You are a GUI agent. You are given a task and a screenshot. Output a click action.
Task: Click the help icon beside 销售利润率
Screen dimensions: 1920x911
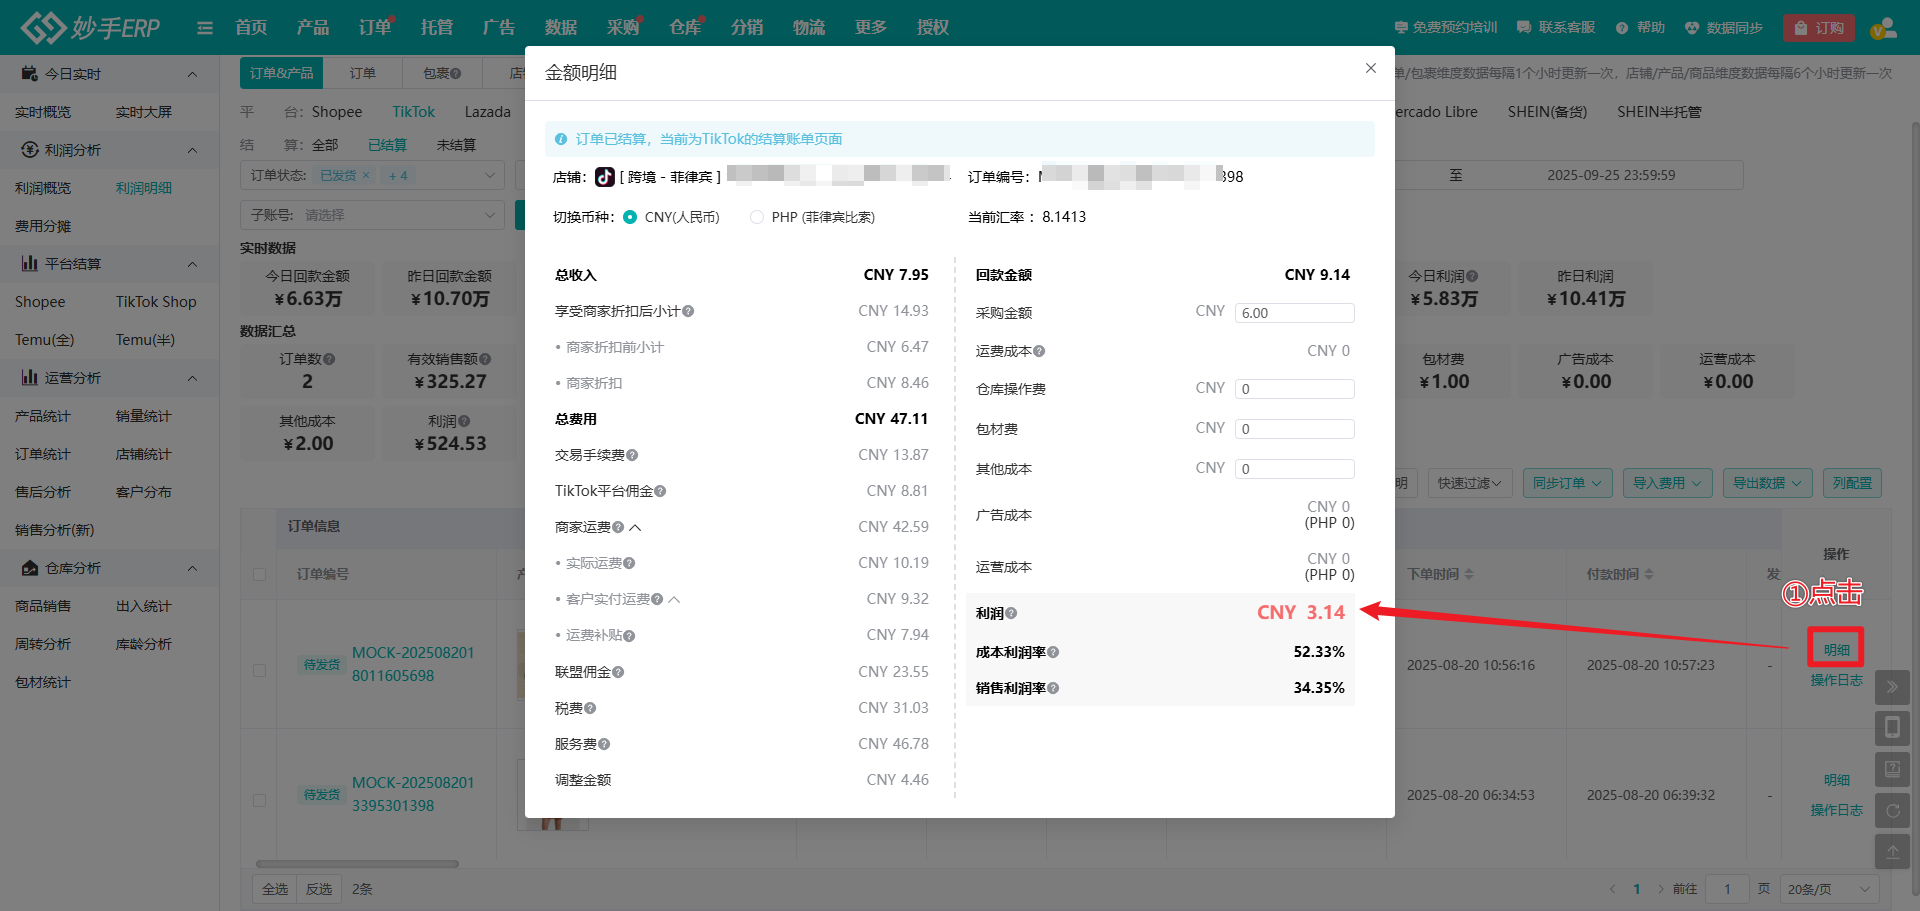(x=1053, y=688)
